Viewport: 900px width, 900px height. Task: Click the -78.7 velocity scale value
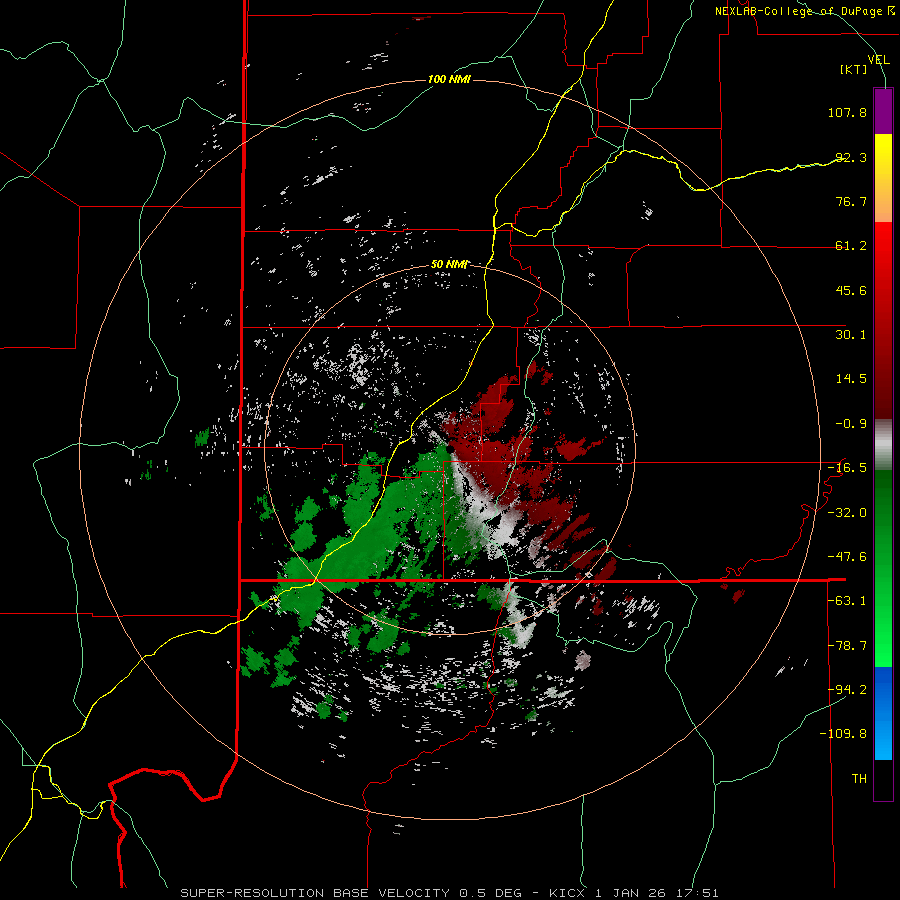pyautogui.click(x=847, y=646)
